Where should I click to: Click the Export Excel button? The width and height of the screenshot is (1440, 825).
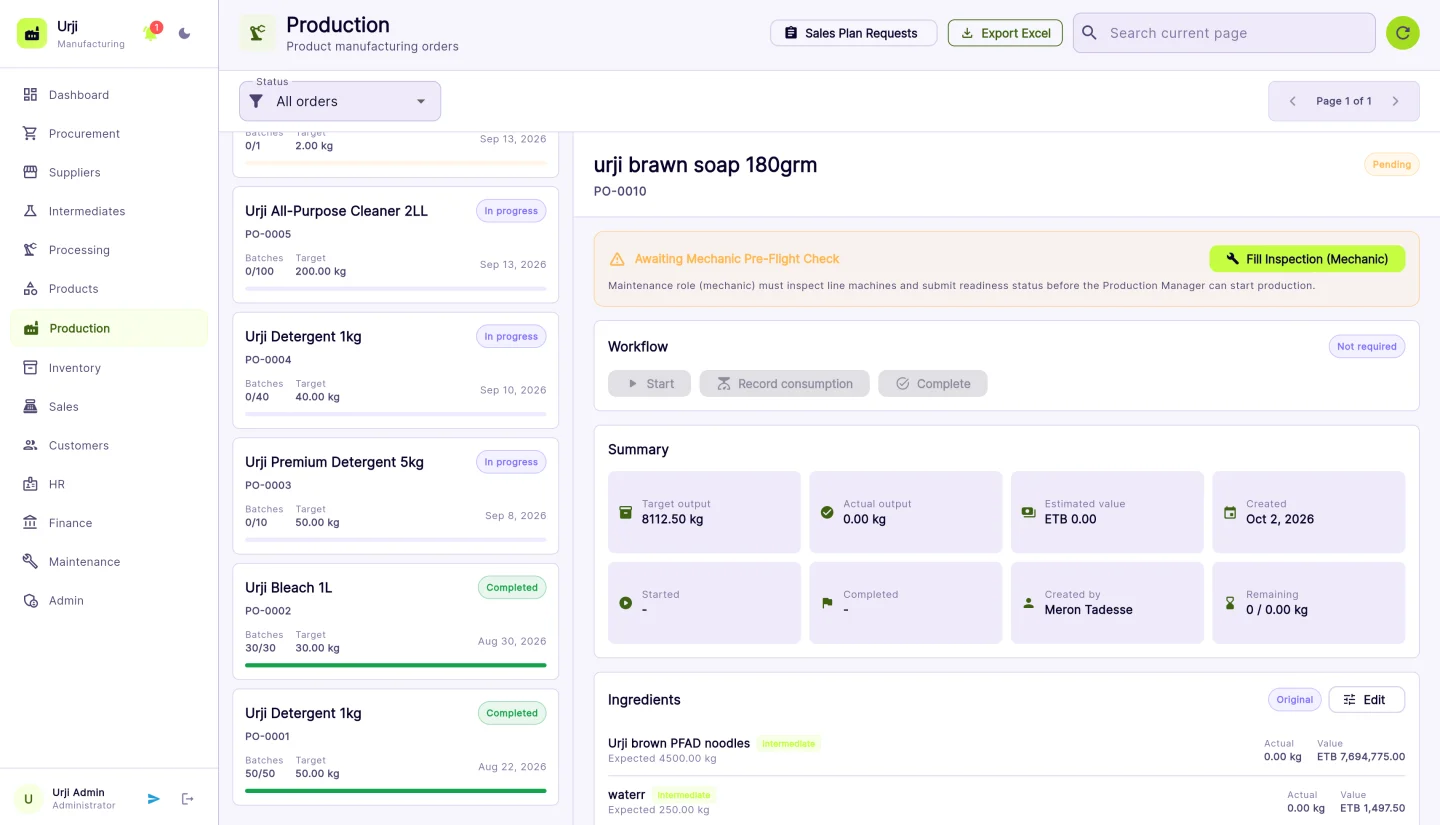pos(1005,33)
